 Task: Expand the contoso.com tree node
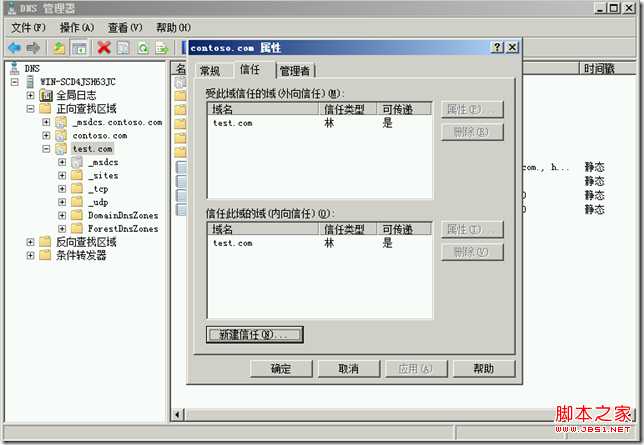pyautogui.click(x=46, y=135)
